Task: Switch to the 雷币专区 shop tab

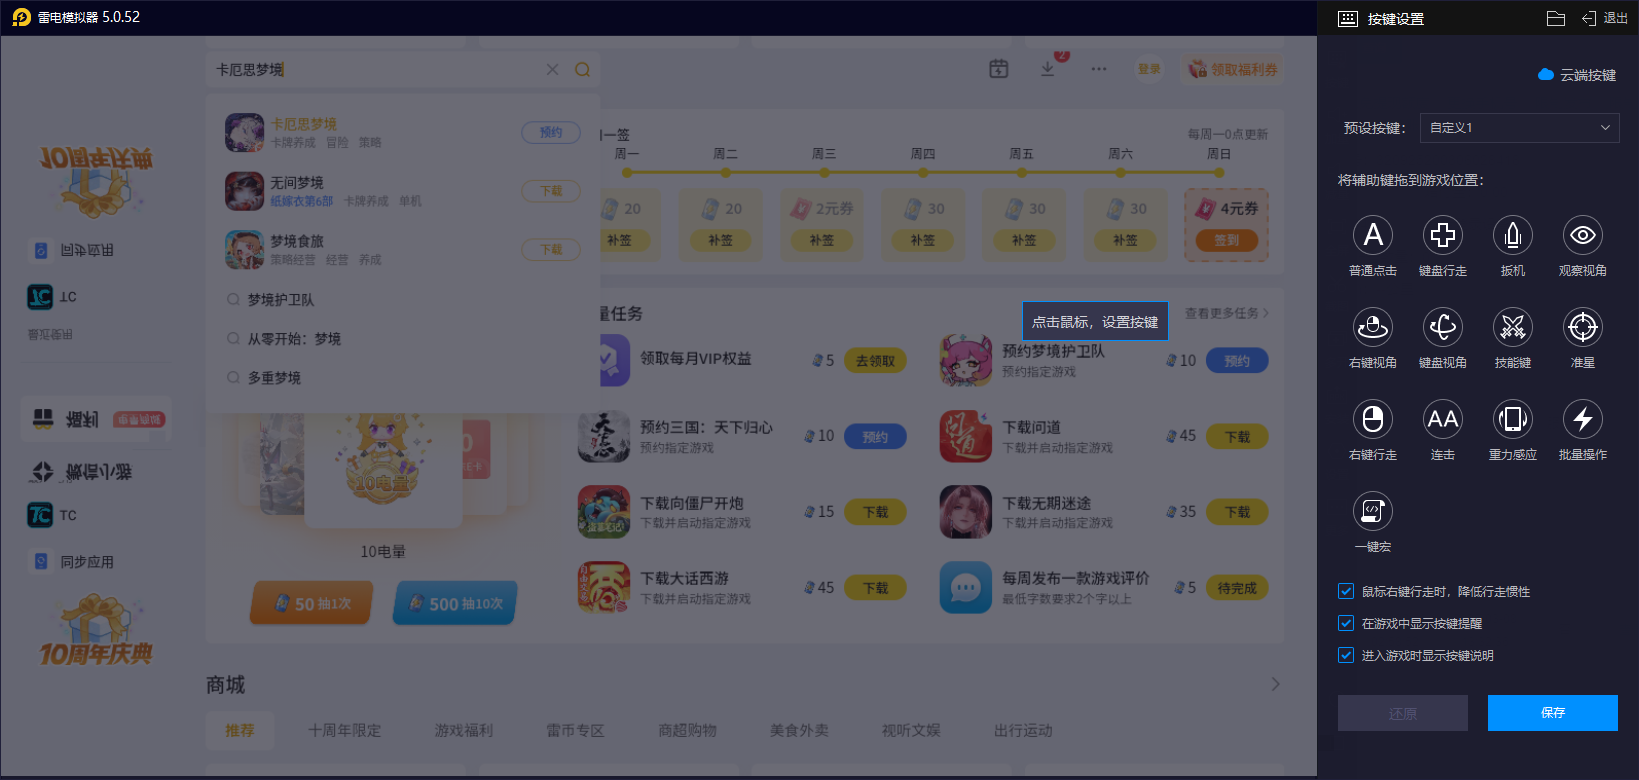Action: (x=575, y=731)
